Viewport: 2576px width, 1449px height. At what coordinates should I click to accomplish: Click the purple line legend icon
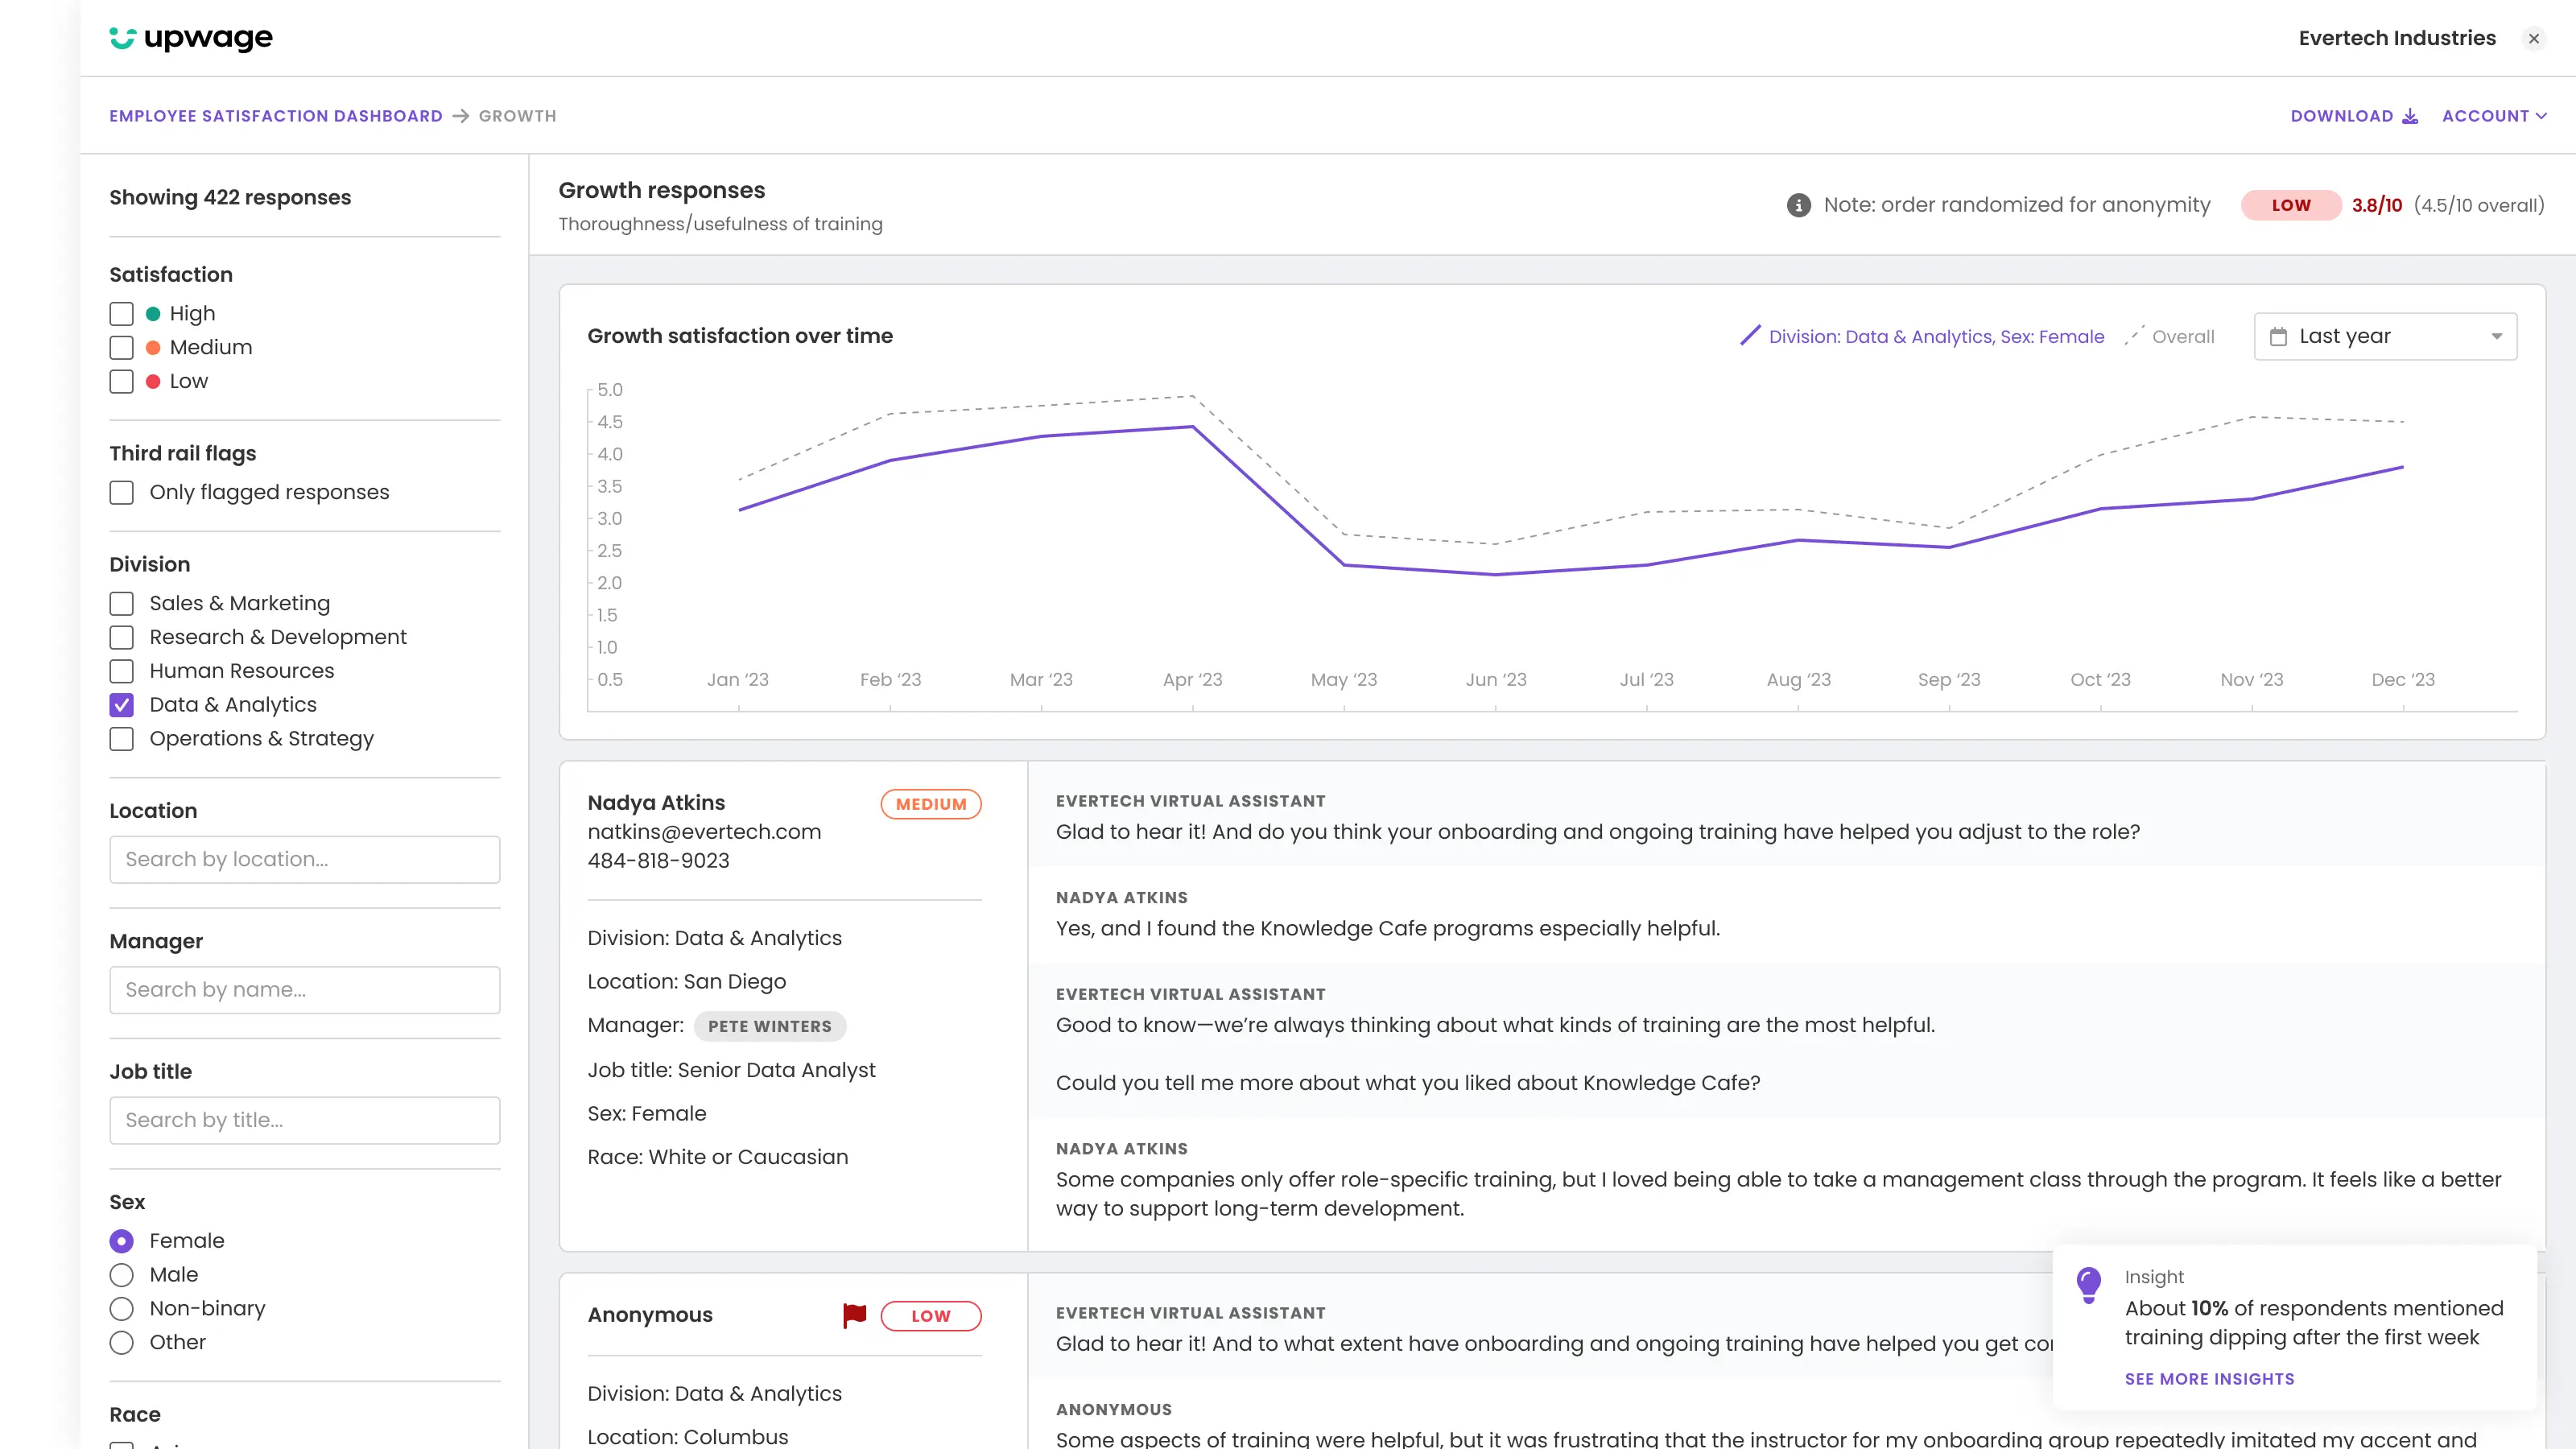tap(1750, 336)
